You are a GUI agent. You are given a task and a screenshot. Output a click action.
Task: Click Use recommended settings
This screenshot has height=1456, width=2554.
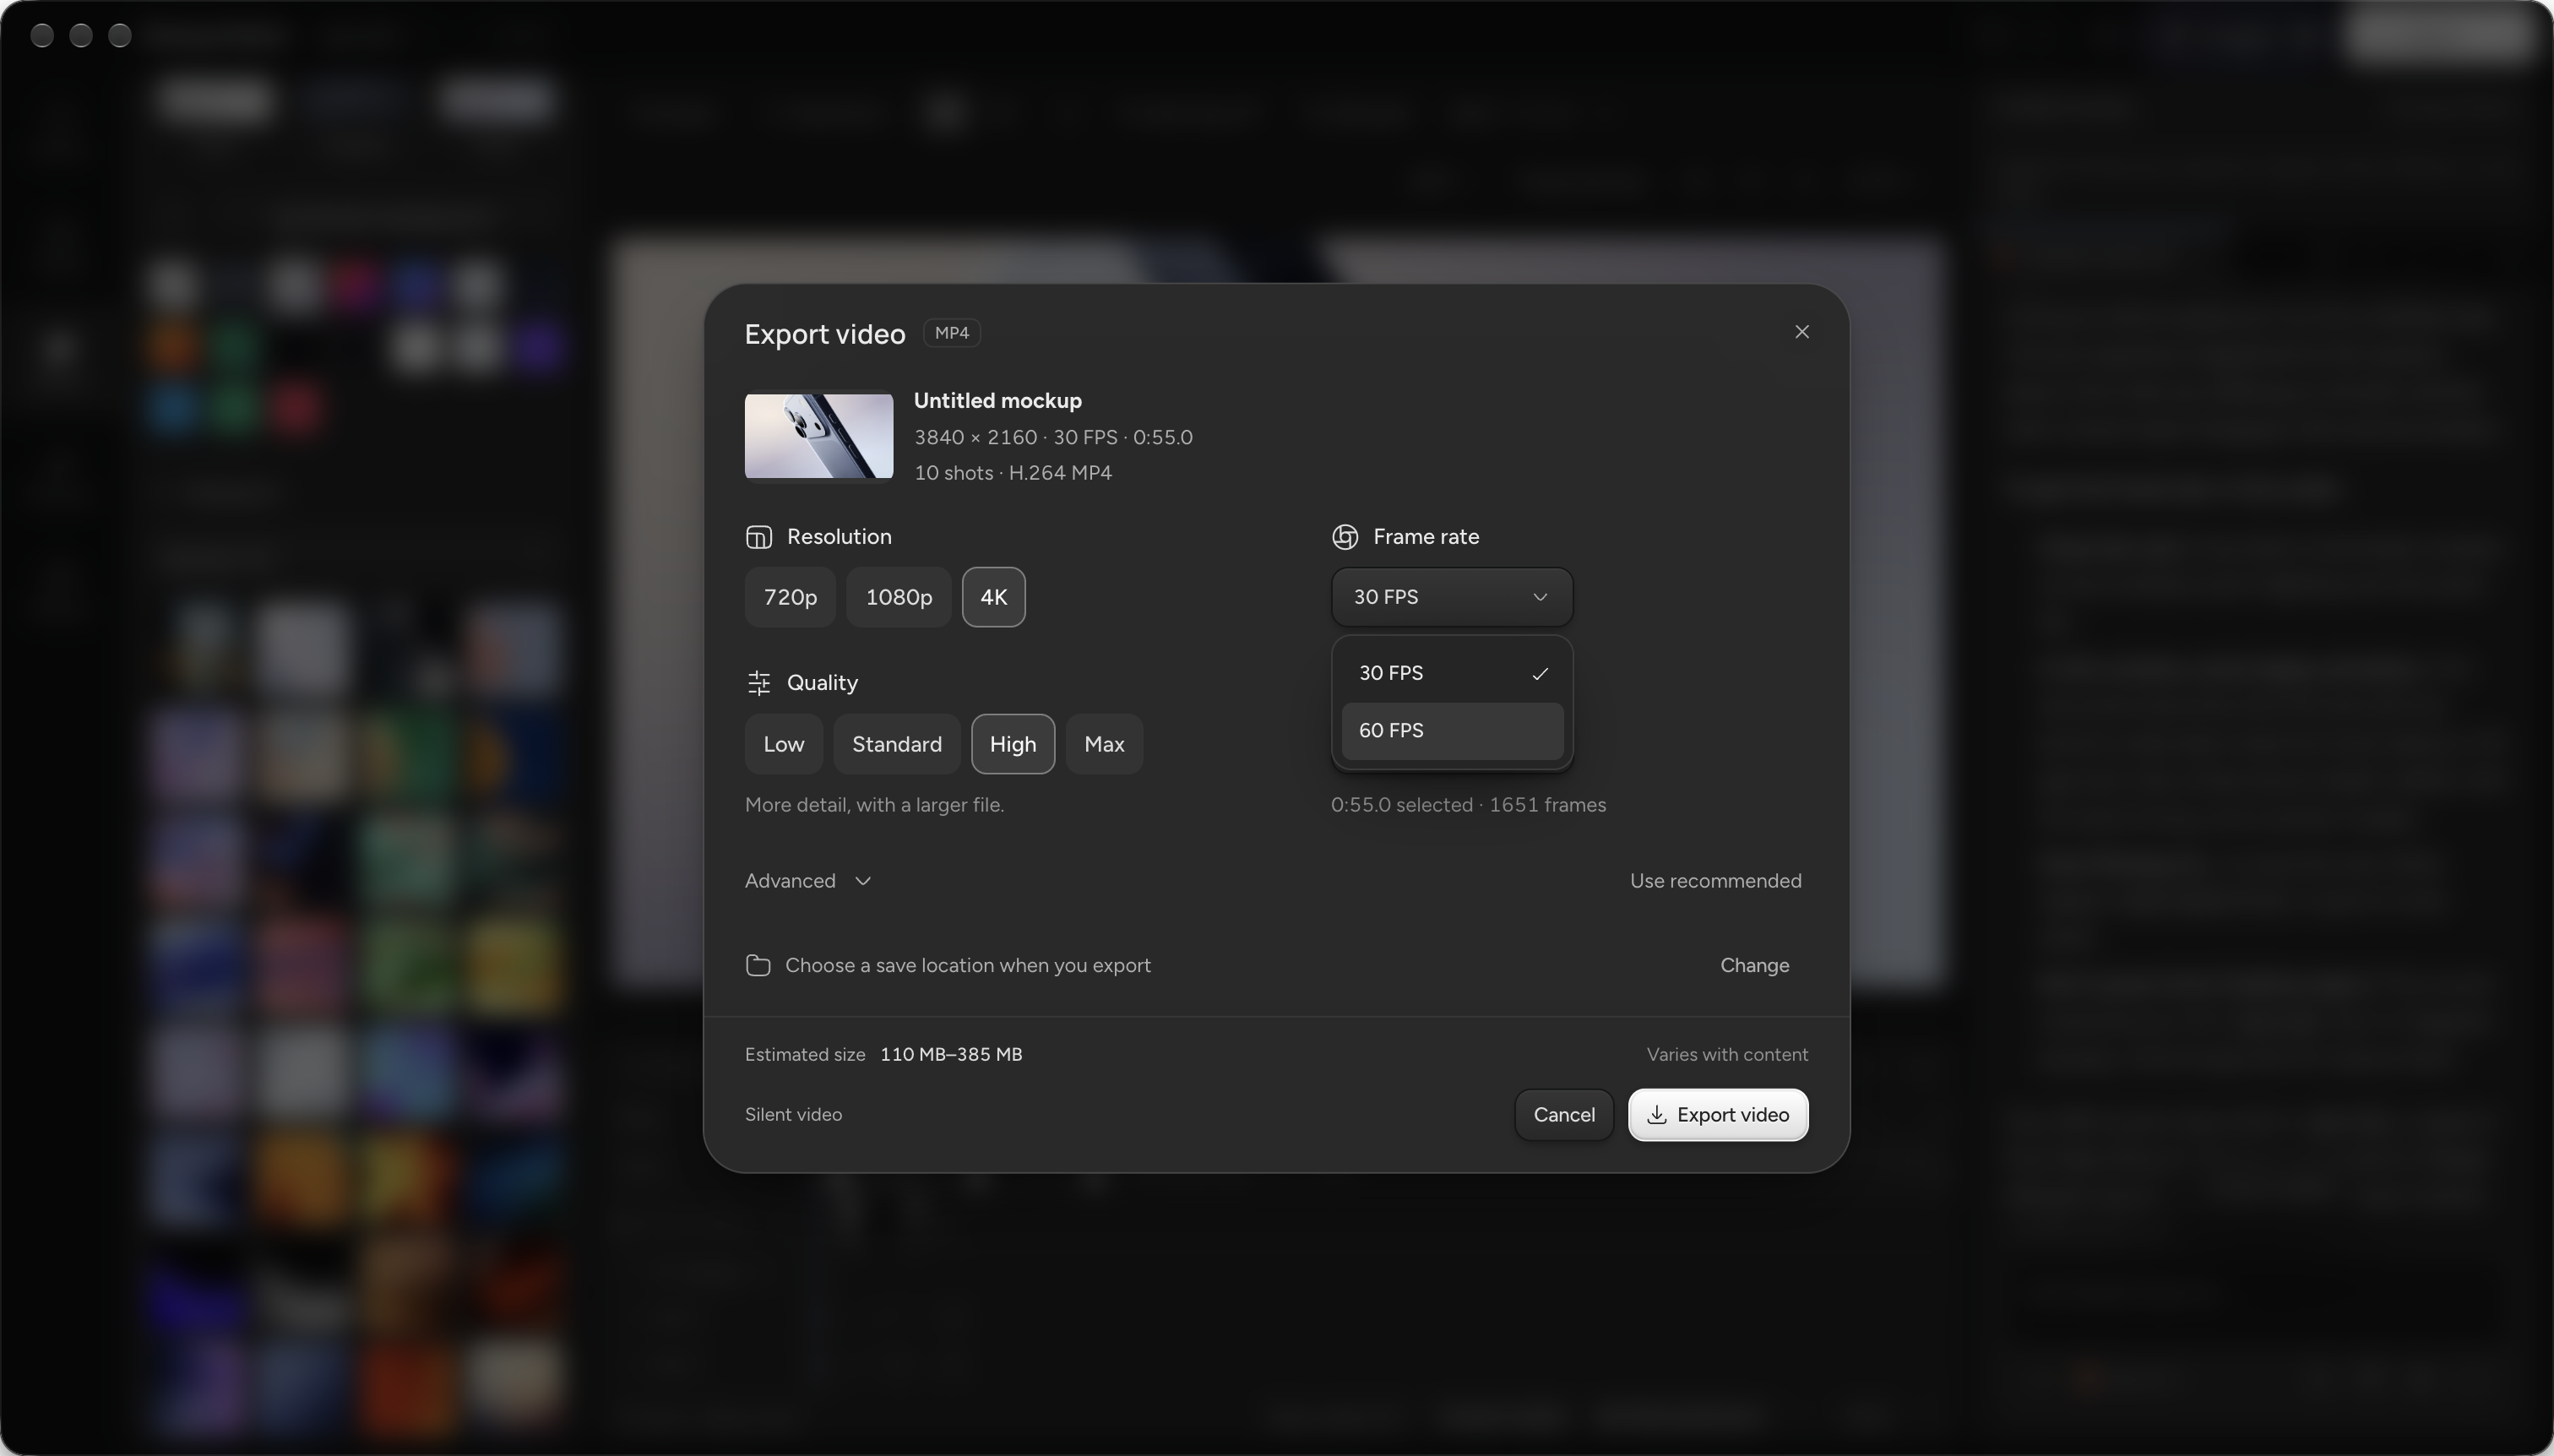coord(1715,881)
